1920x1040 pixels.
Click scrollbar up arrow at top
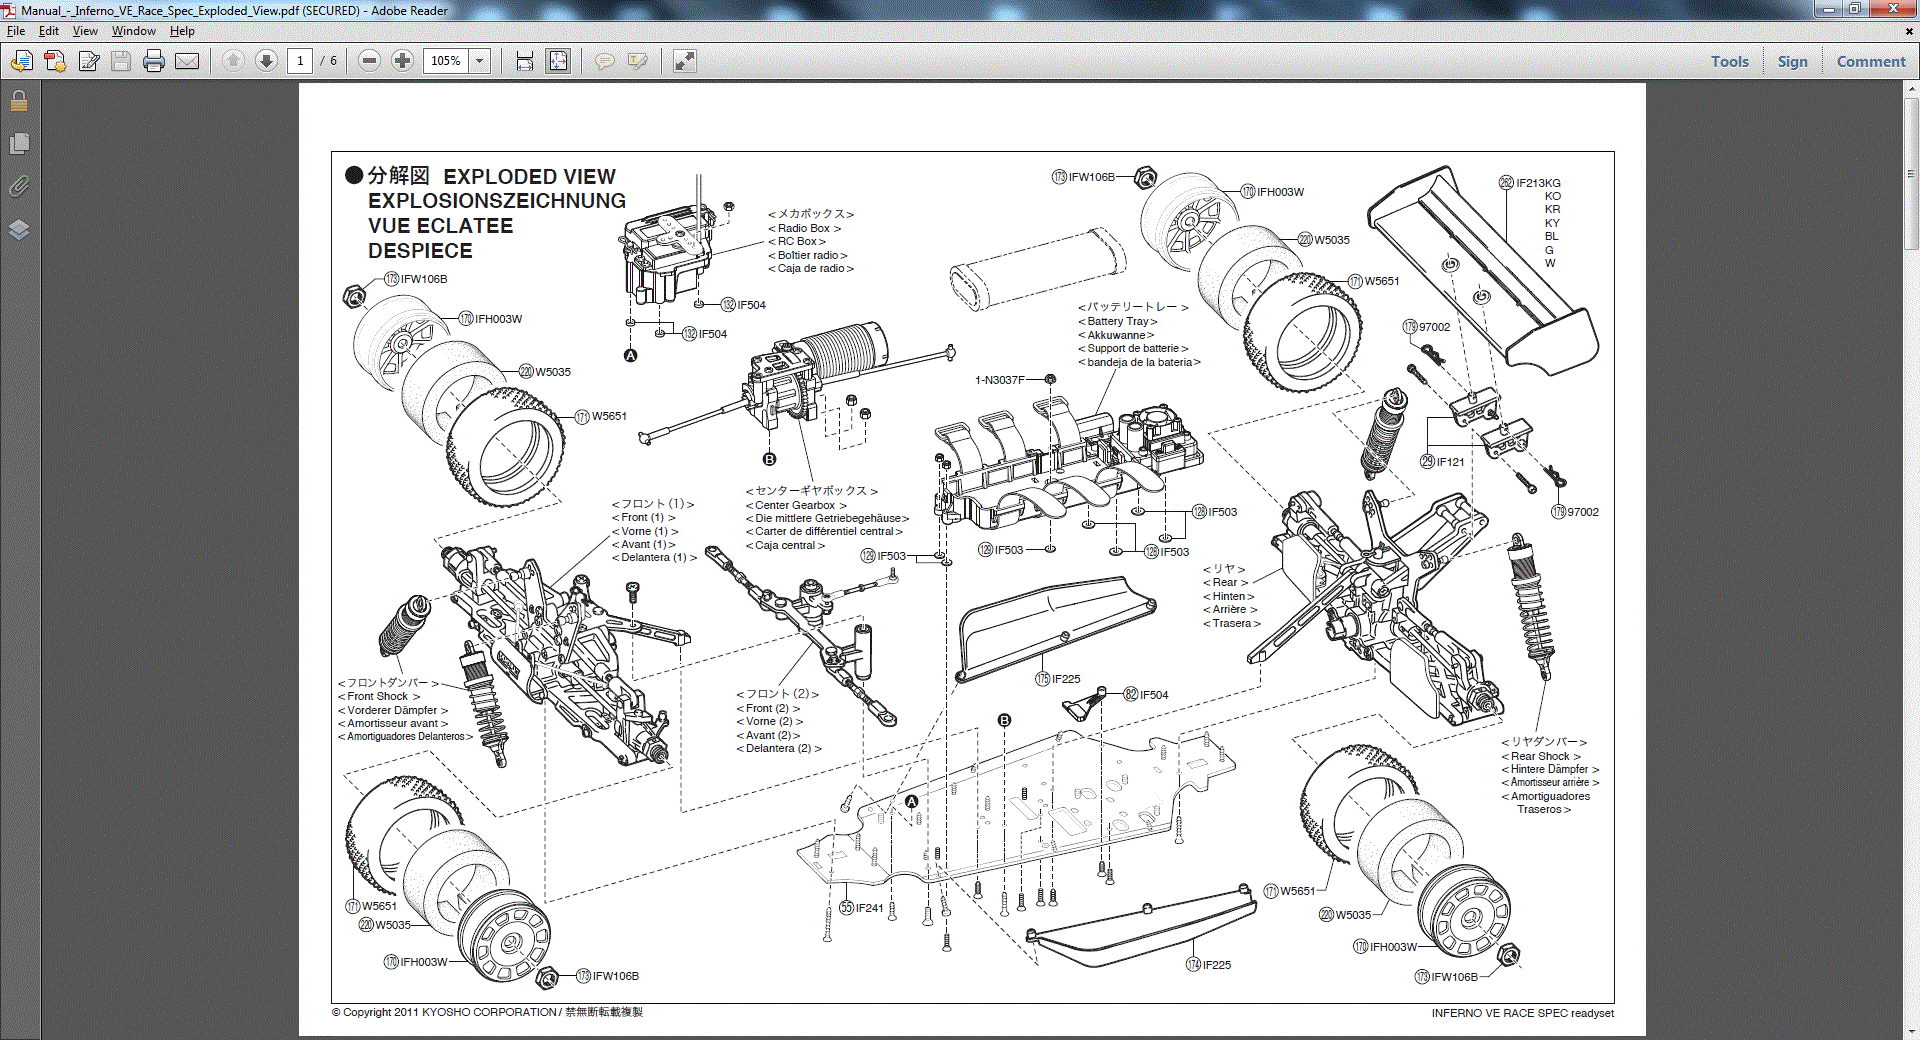(x=1911, y=89)
